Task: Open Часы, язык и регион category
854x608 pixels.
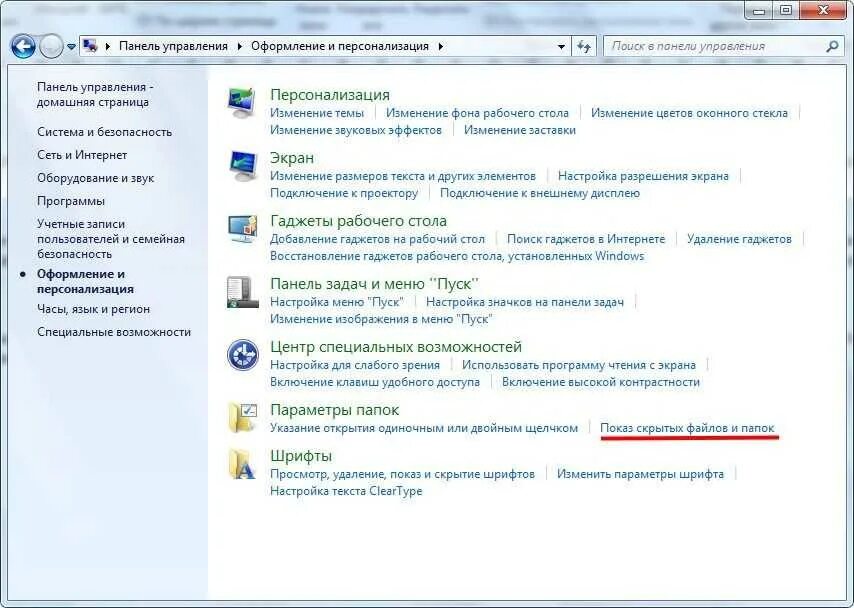Action: pos(94,309)
